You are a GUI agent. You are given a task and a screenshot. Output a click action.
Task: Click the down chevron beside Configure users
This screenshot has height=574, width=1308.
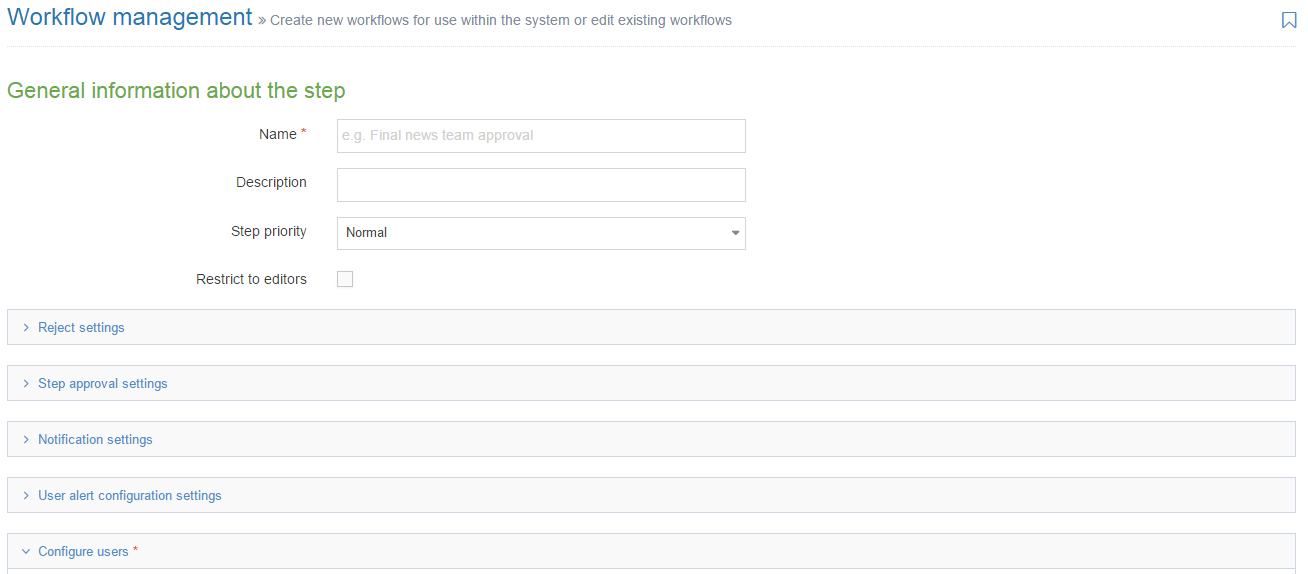tap(26, 552)
